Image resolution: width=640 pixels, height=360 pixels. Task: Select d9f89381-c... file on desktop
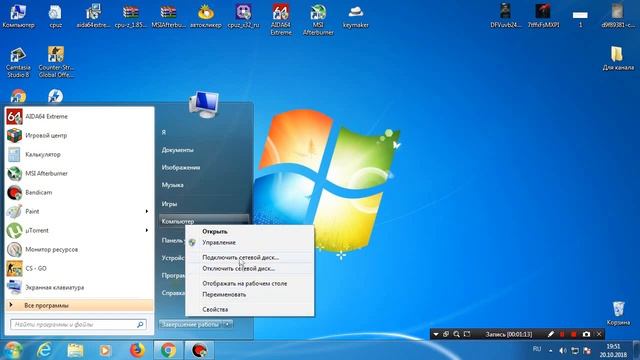pos(618,16)
